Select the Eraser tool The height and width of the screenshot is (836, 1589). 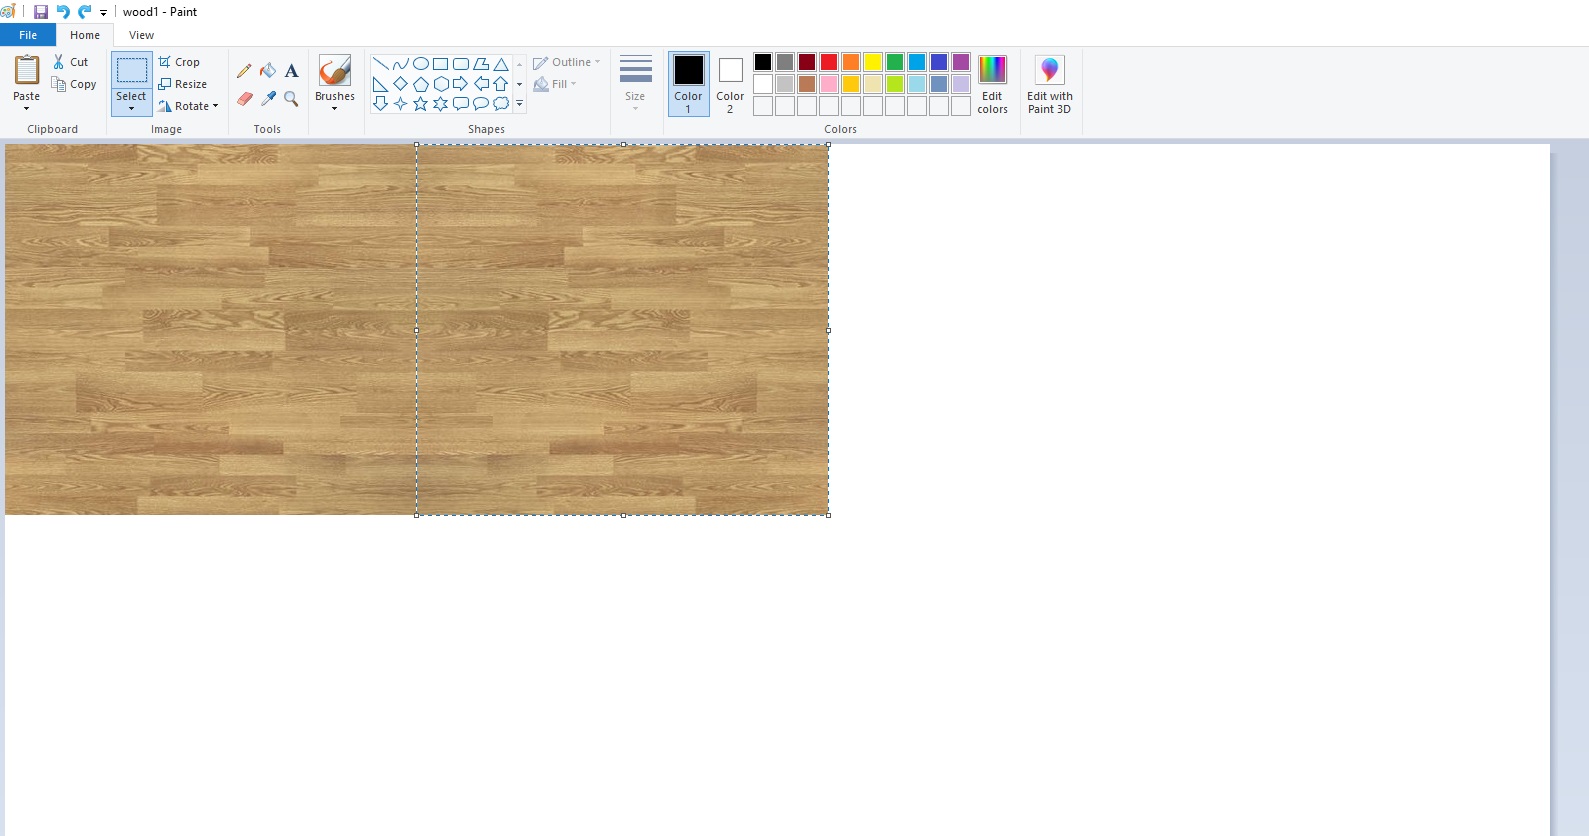pyautogui.click(x=244, y=99)
